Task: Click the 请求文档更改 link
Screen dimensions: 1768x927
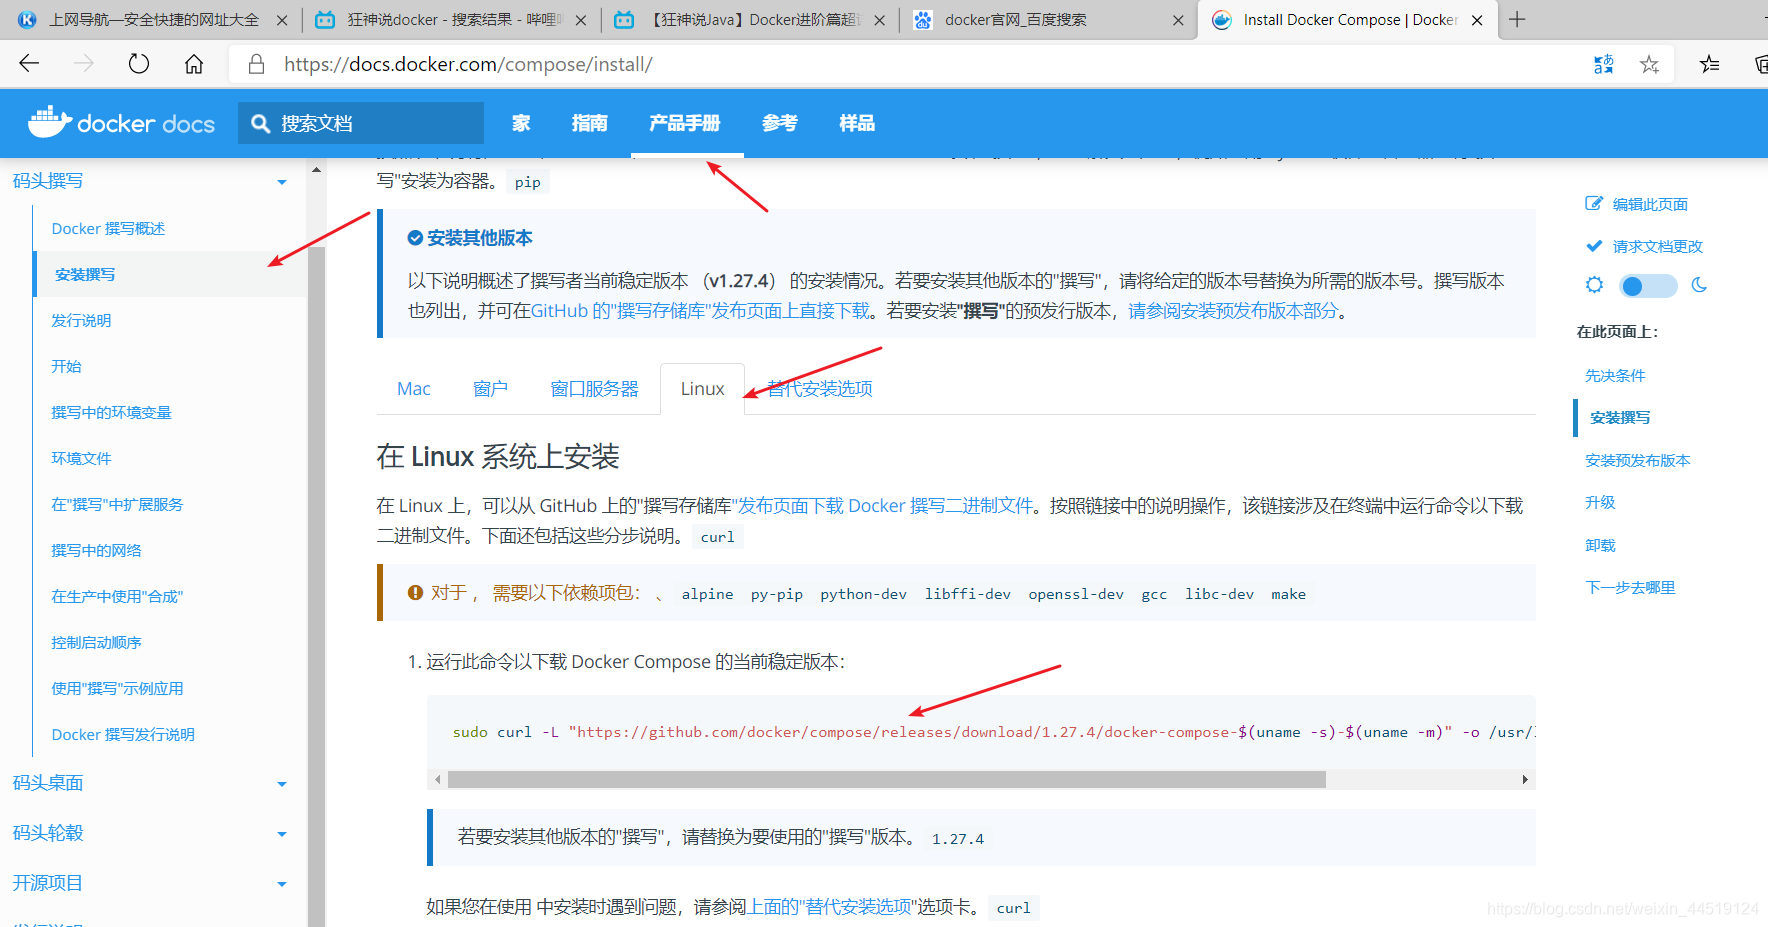Action: coord(1657,246)
